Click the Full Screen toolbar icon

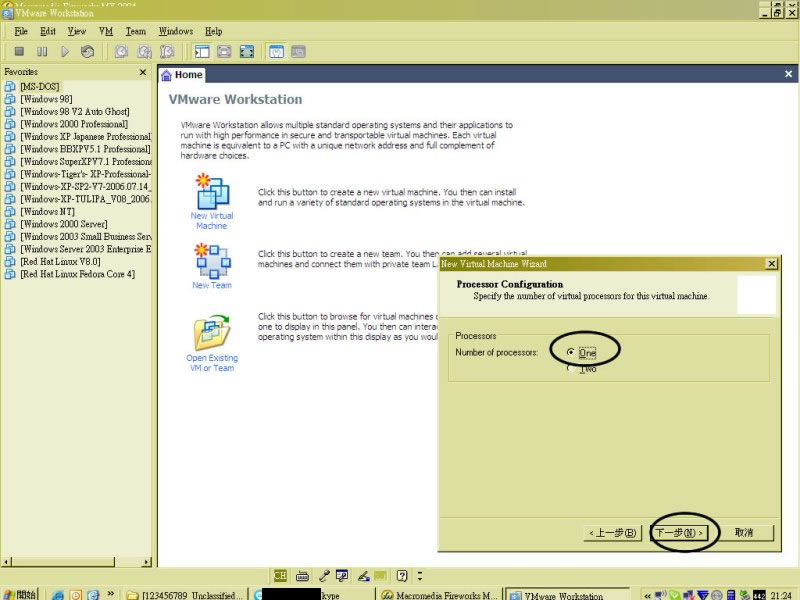pos(247,51)
